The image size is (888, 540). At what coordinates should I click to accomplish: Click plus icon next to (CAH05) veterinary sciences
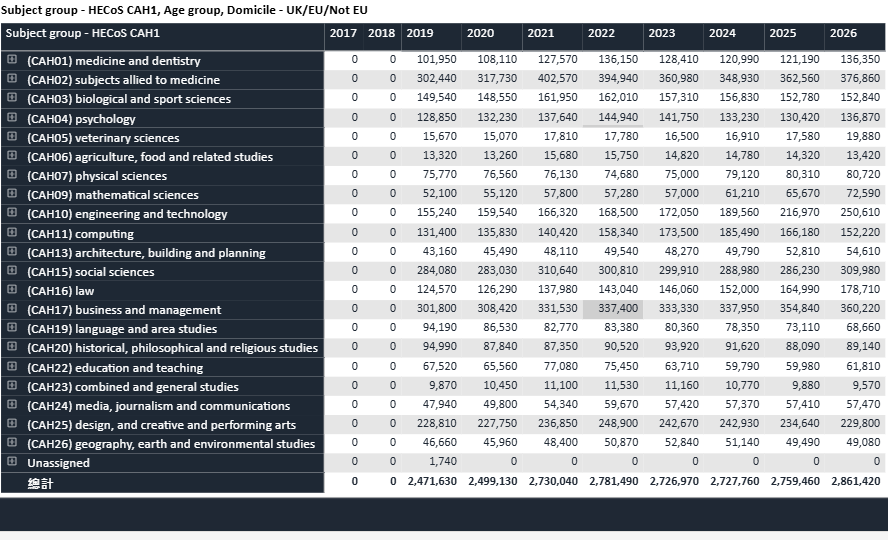tap(12, 137)
